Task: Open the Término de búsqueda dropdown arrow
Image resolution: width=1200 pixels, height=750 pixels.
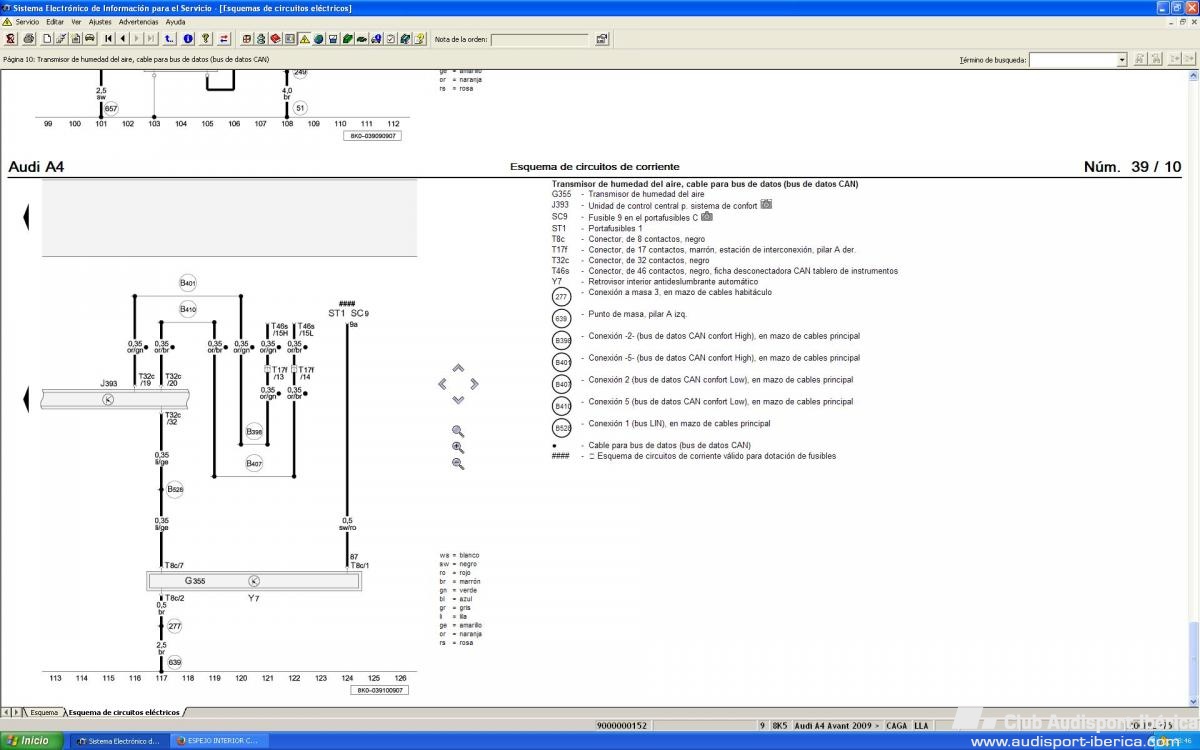Action: 1121,60
